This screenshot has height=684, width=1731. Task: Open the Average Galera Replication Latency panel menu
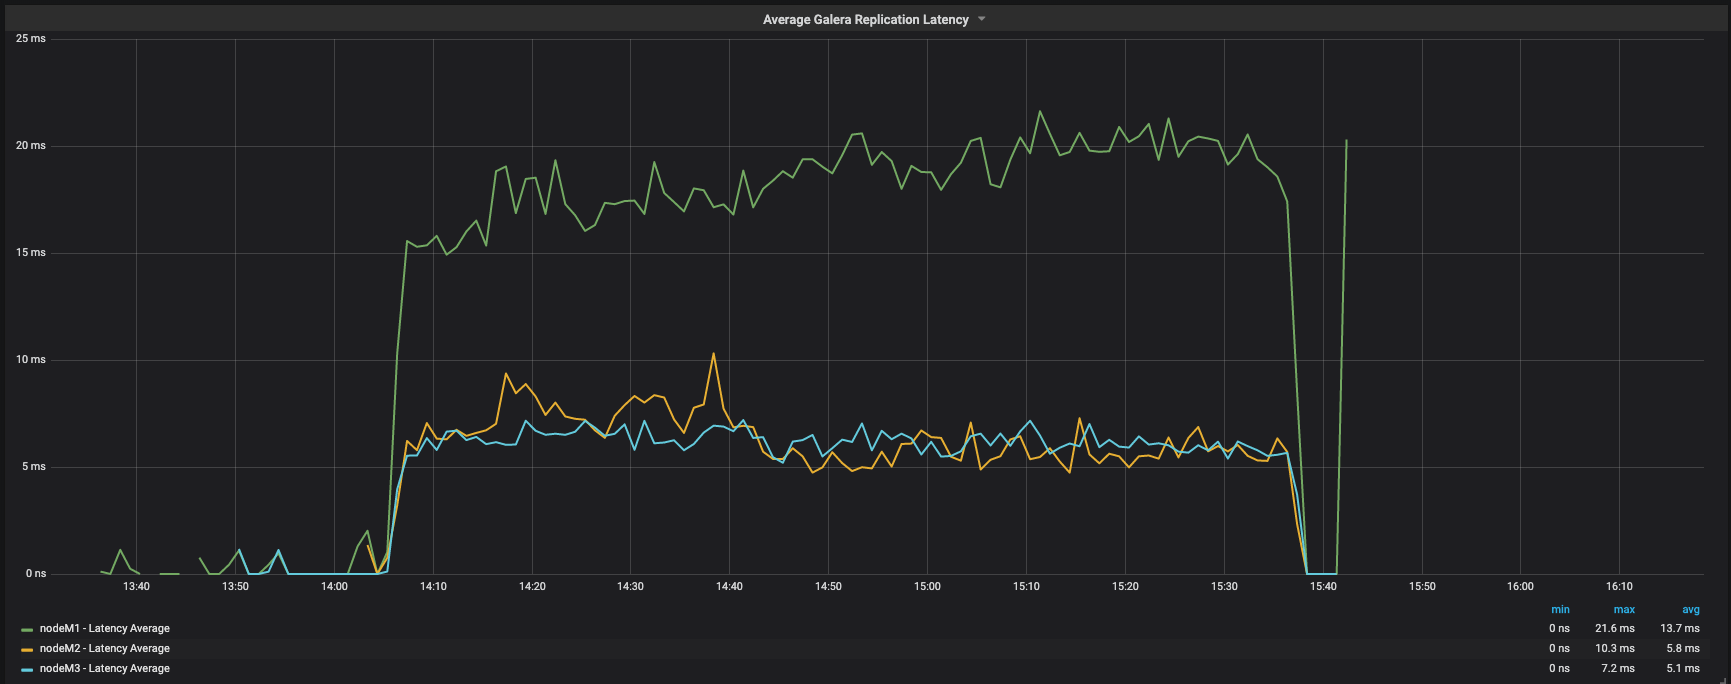click(x=865, y=19)
